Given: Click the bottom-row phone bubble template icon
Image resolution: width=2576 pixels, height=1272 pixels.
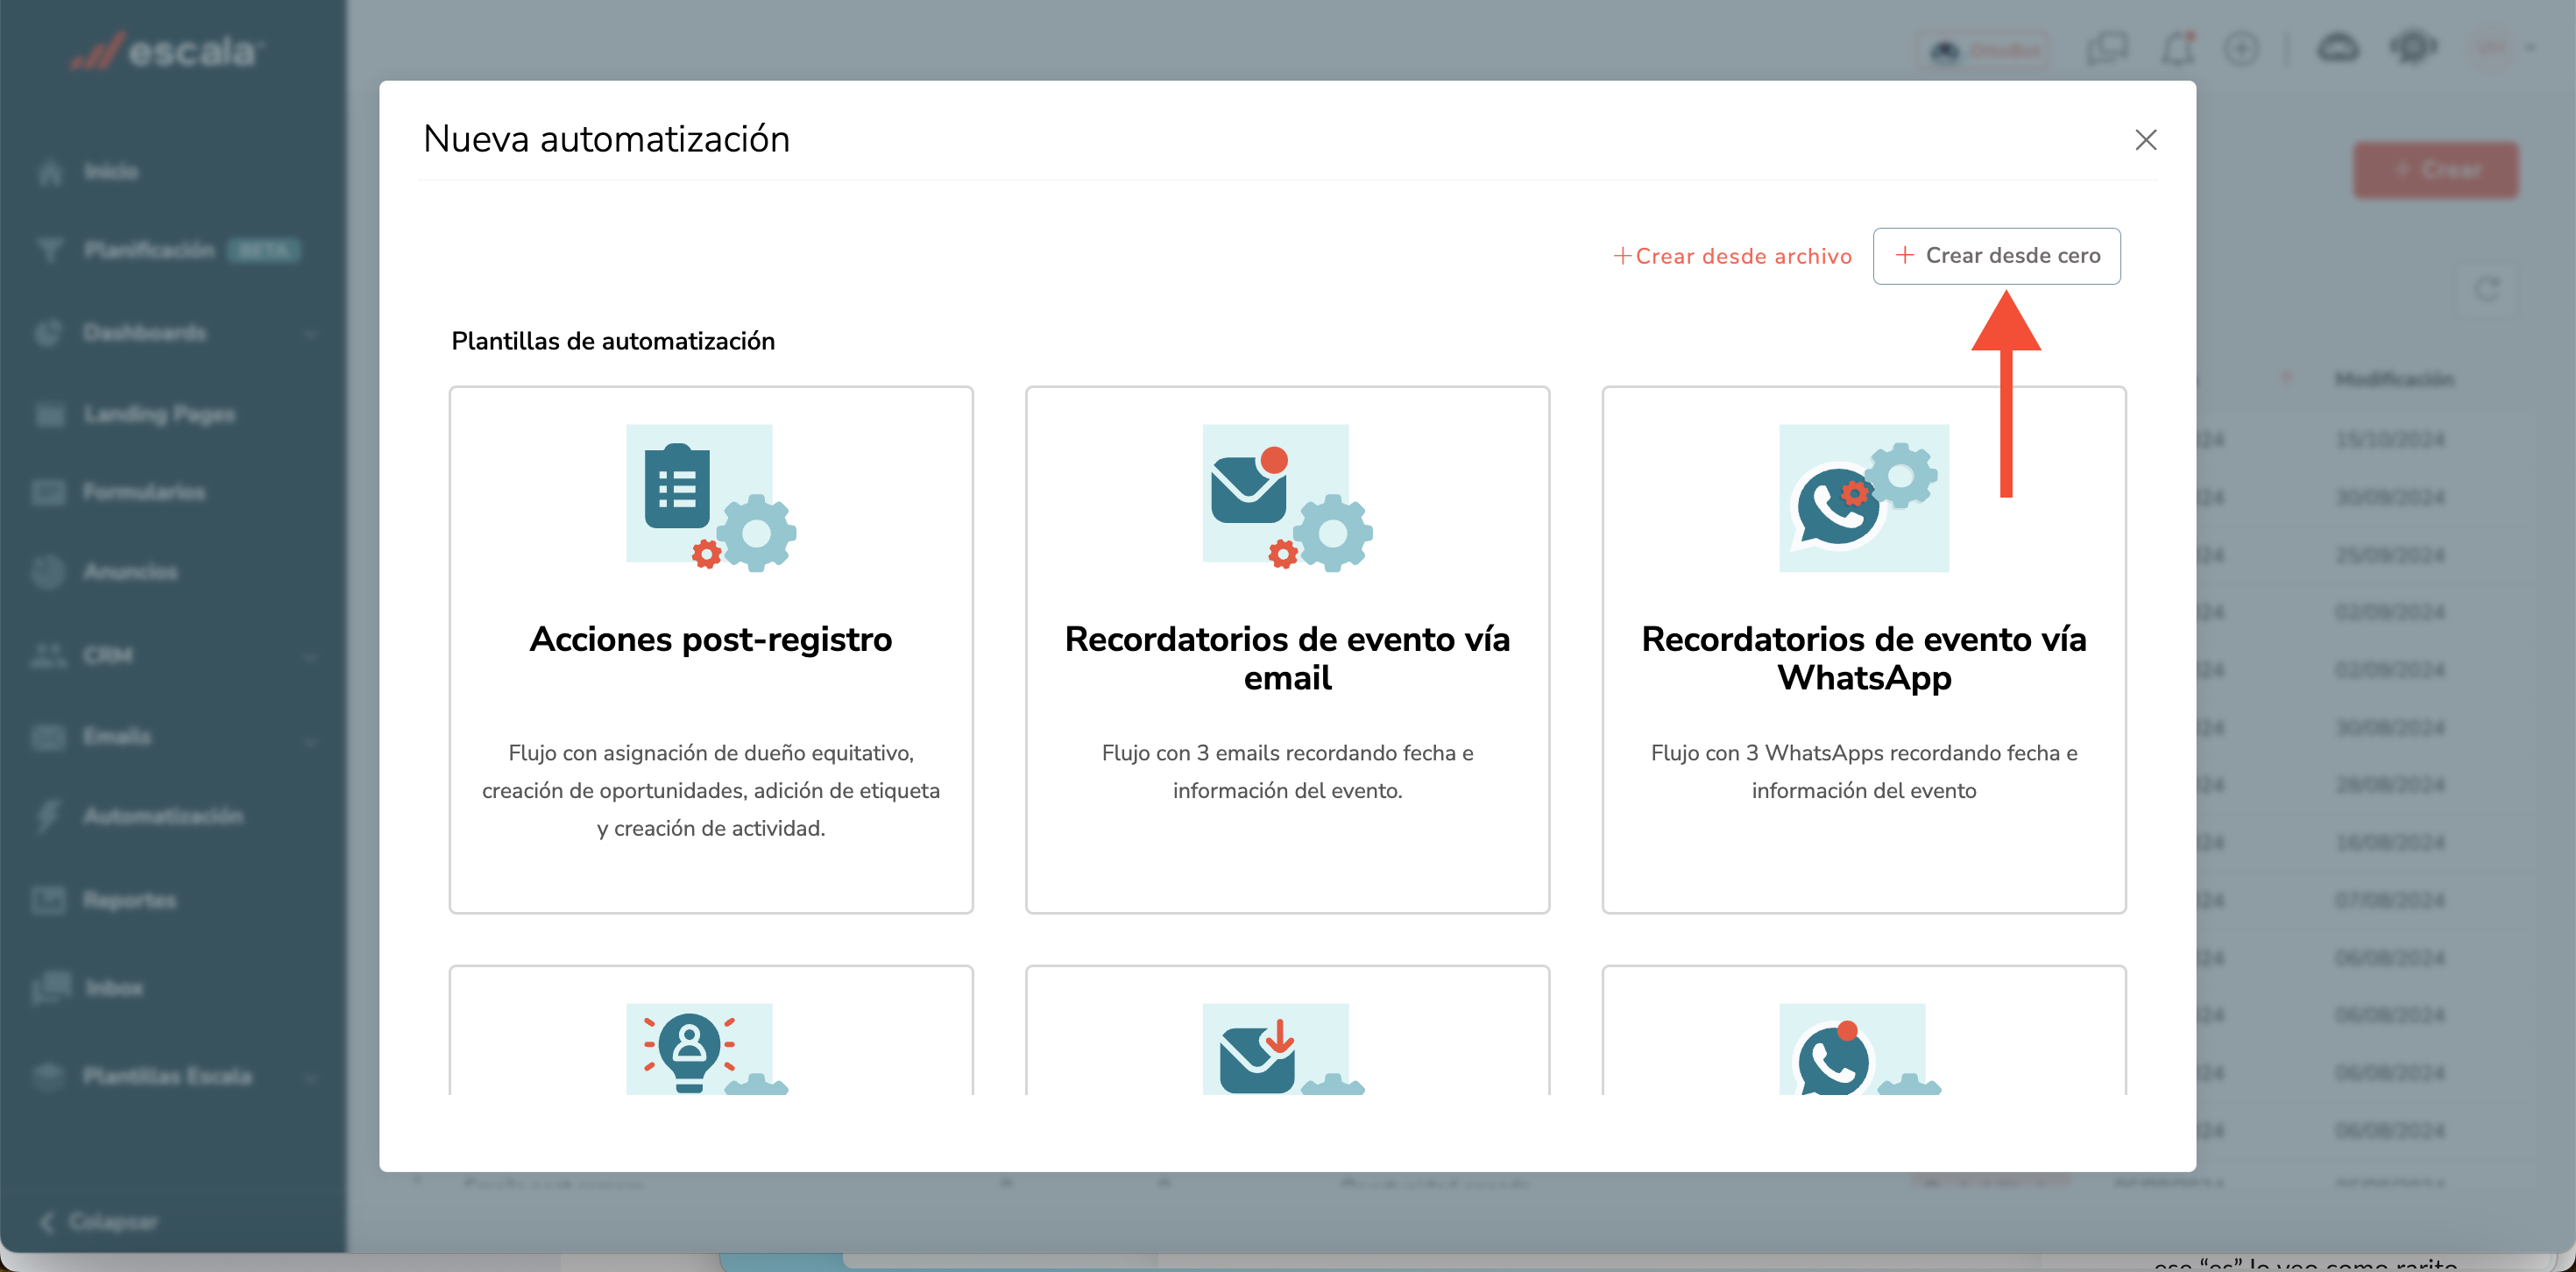Looking at the screenshot, I should coord(1858,1049).
